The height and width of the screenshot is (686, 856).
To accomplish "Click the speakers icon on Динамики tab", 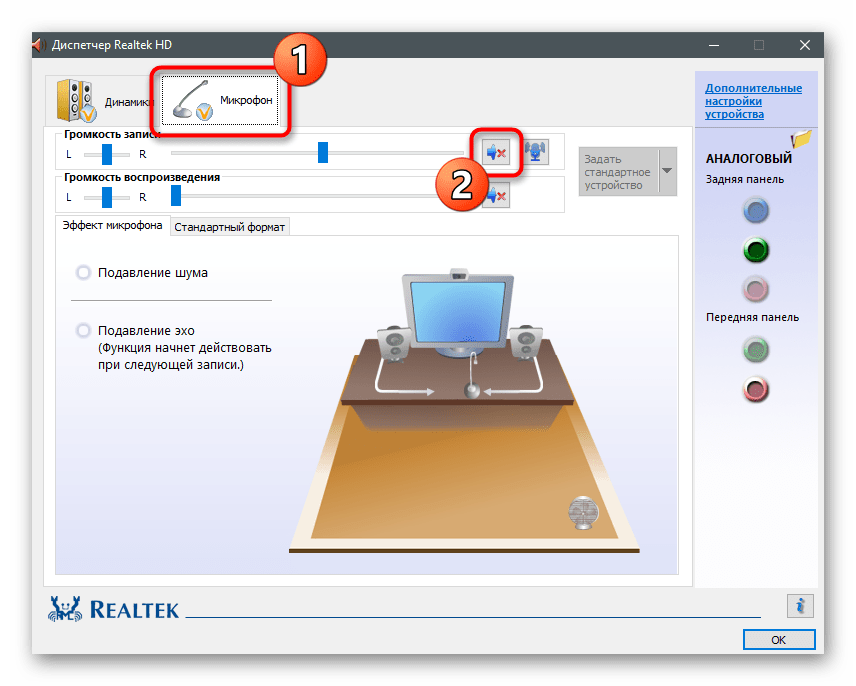I will (x=76, y=100).
